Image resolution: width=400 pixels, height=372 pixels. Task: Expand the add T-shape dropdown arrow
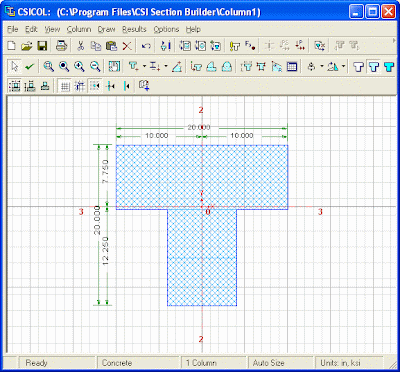pyautogui.click(x=144, y=67)
